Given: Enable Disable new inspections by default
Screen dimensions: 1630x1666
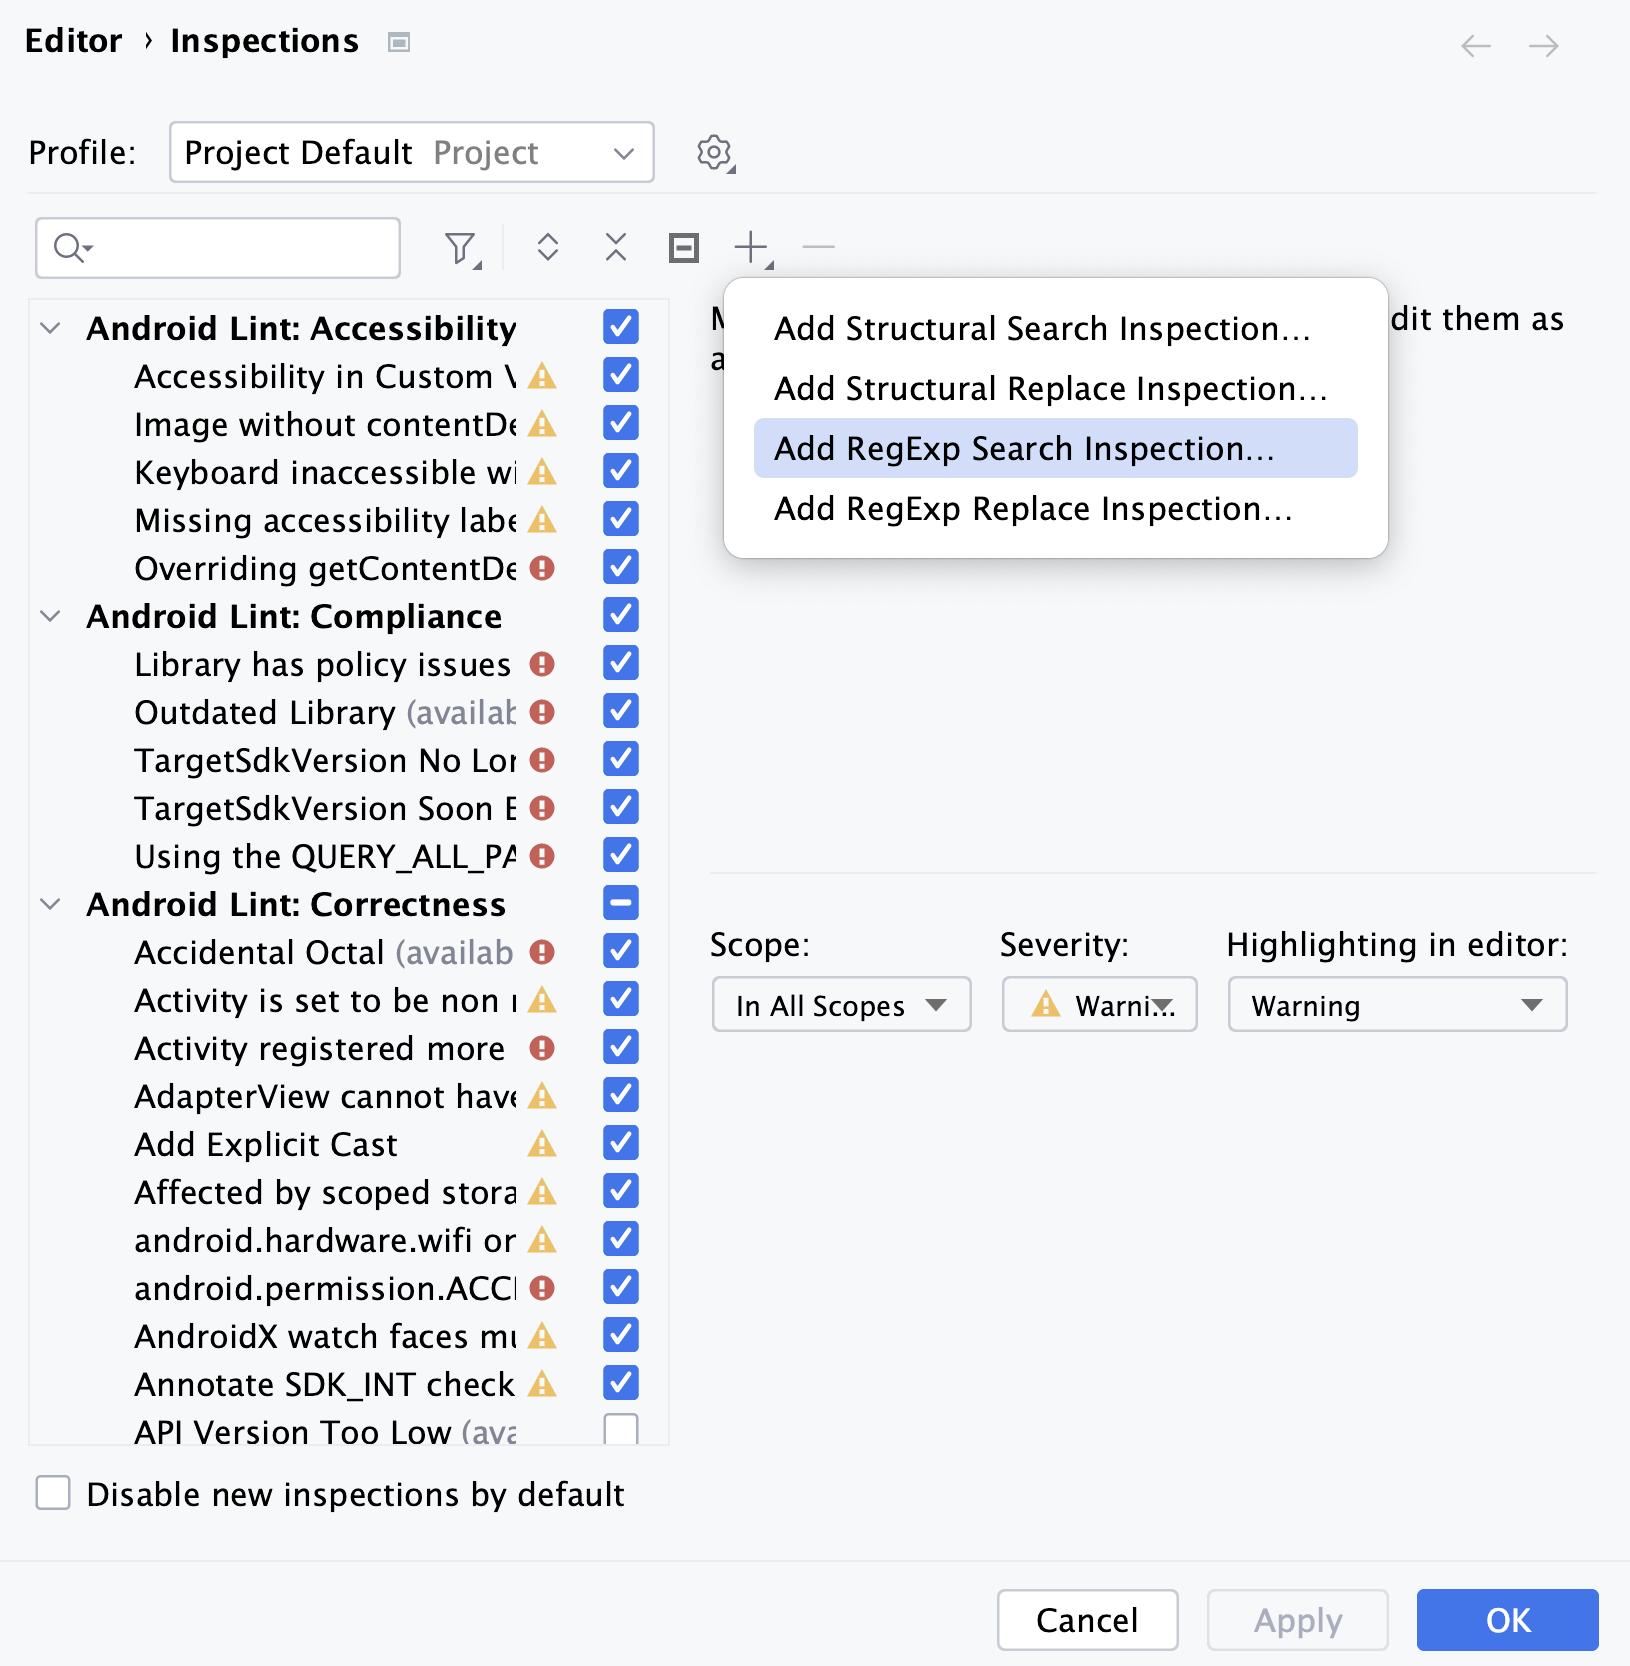Looking at the screenshot, I should 53,1494.
